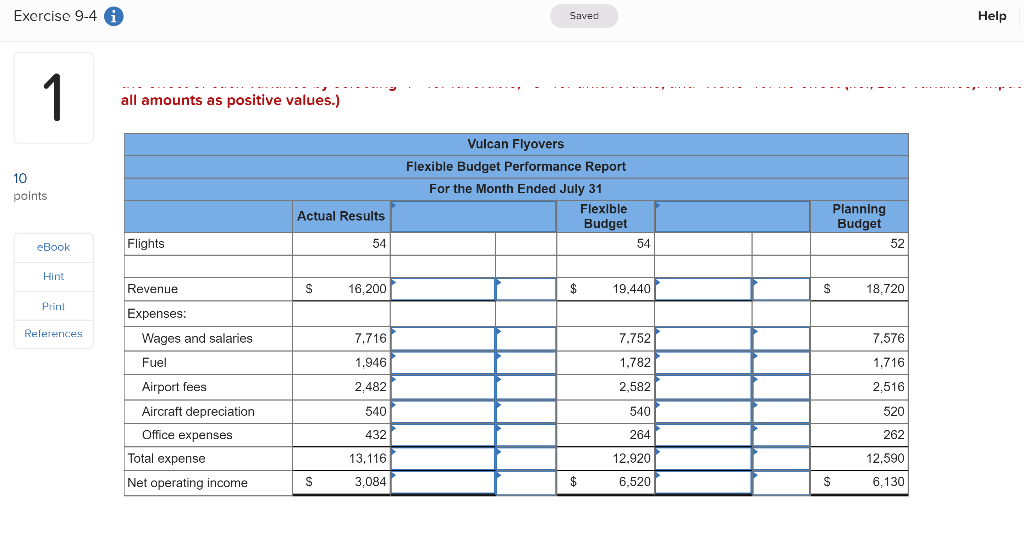Open Aircraft depreciation F/U dropdown after Actual Results

tap(526, 411)
